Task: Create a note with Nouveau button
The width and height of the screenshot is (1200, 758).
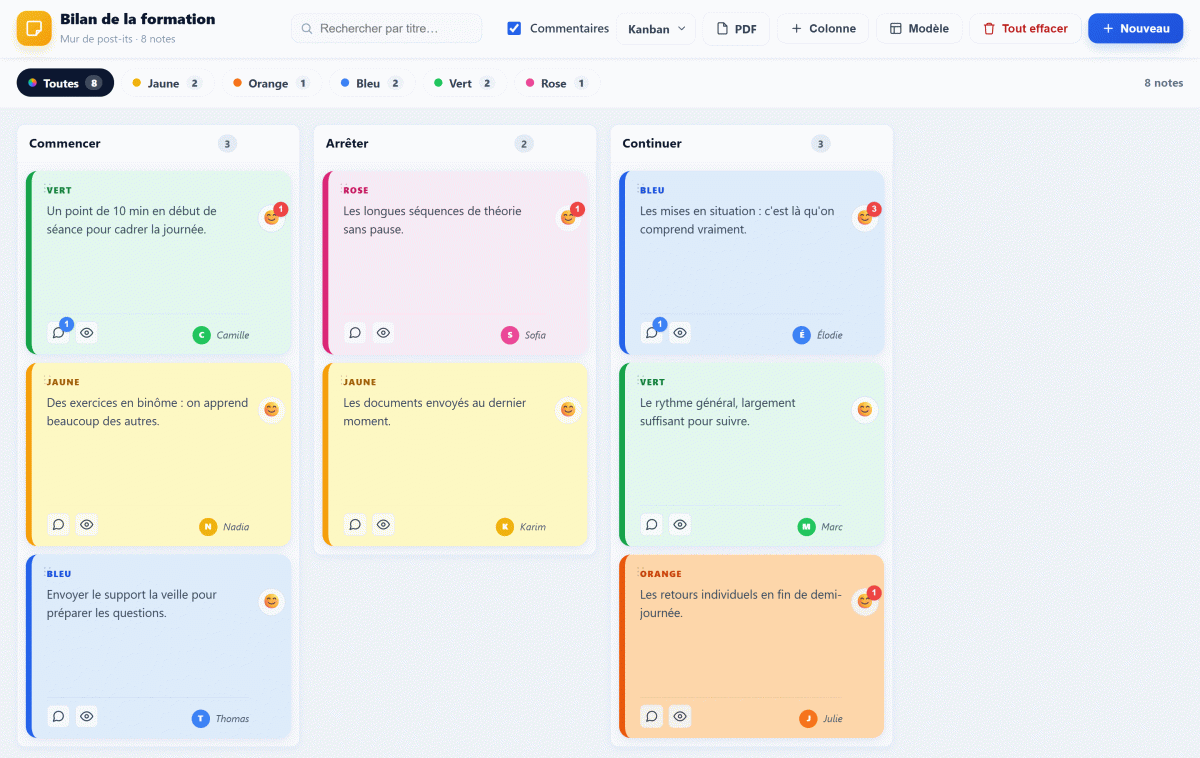Action: (x=1135, y=29)
